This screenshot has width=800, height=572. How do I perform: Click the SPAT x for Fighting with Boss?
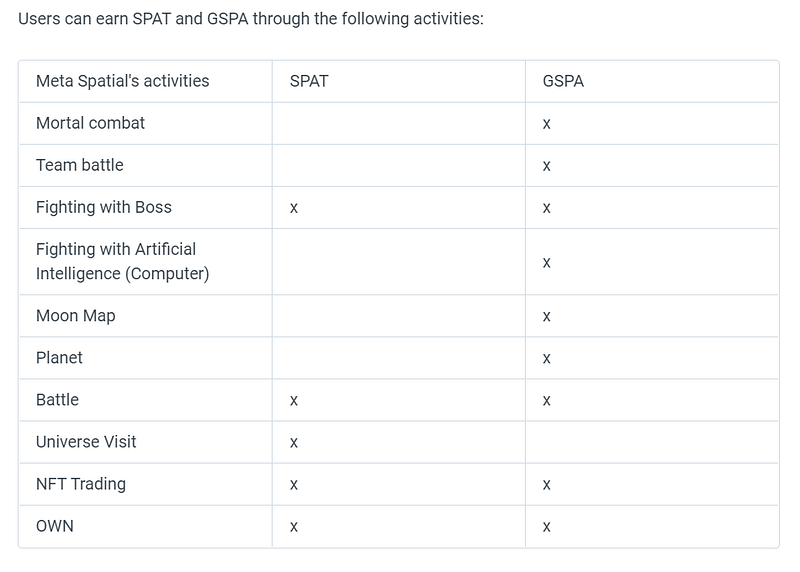(294, 208)
